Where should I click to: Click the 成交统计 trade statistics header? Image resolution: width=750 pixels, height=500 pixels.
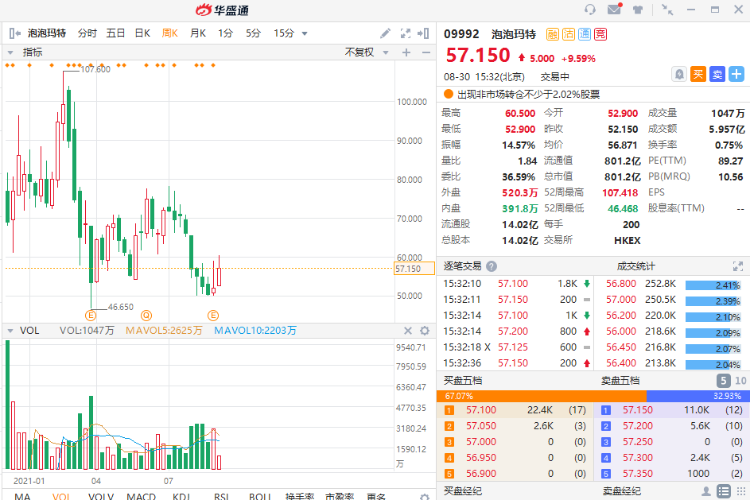coord(636,266)
